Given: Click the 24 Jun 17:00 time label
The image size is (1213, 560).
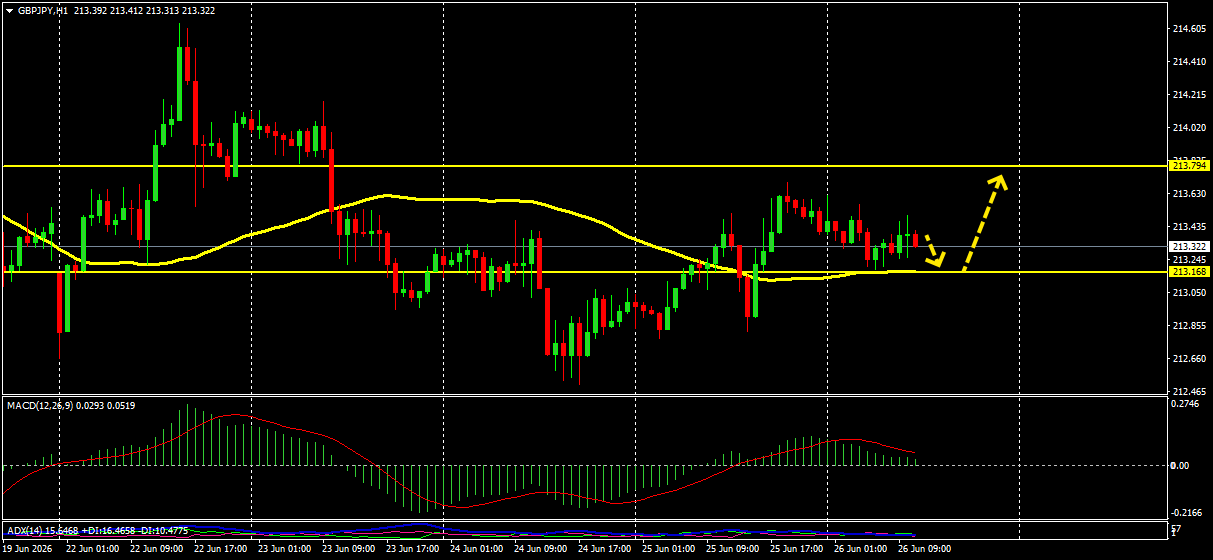Looking at the screenshot, I should point(604,549).
